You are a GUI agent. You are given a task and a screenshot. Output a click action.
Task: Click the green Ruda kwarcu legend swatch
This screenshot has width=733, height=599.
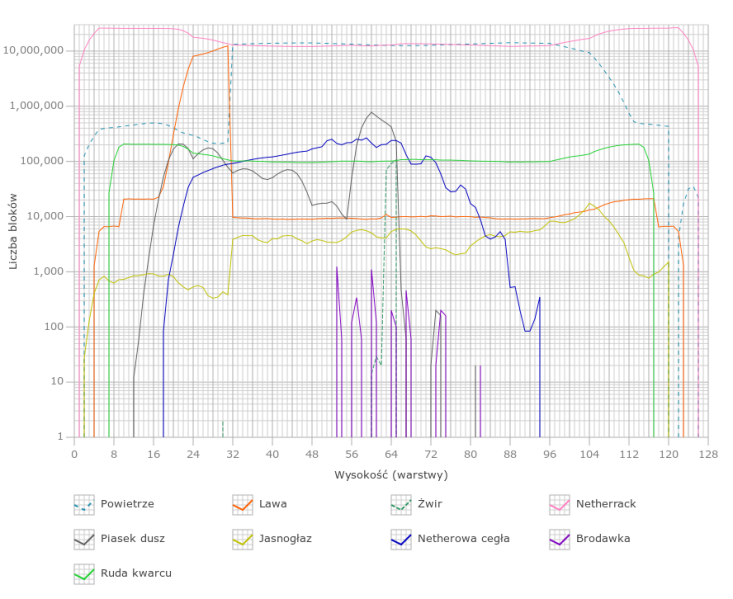pyautogui.click(x=84, y=573)
